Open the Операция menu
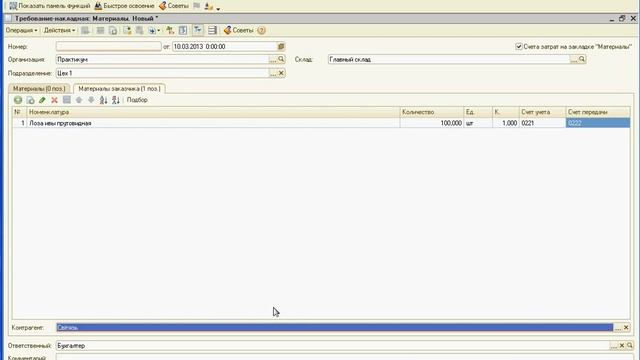The height and width of the screenshot is (360, 640). click(21, 30)
